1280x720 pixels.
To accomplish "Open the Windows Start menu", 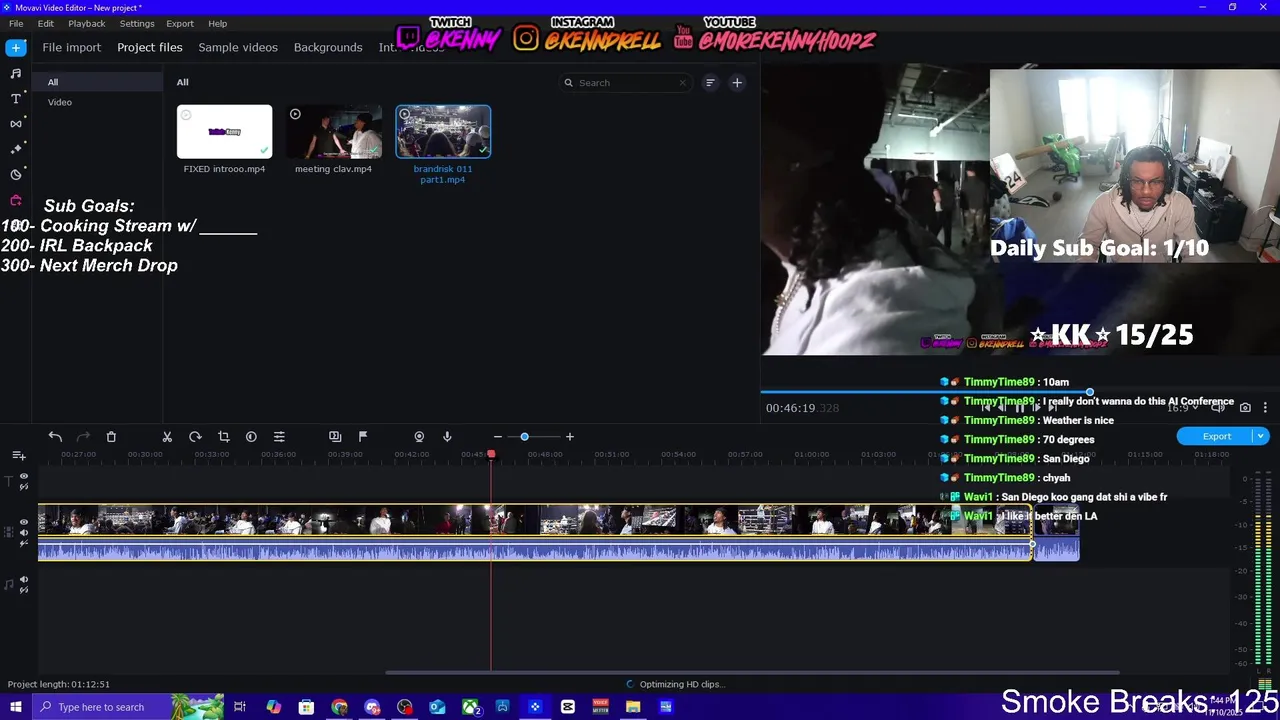I will (x=16, y=707).
